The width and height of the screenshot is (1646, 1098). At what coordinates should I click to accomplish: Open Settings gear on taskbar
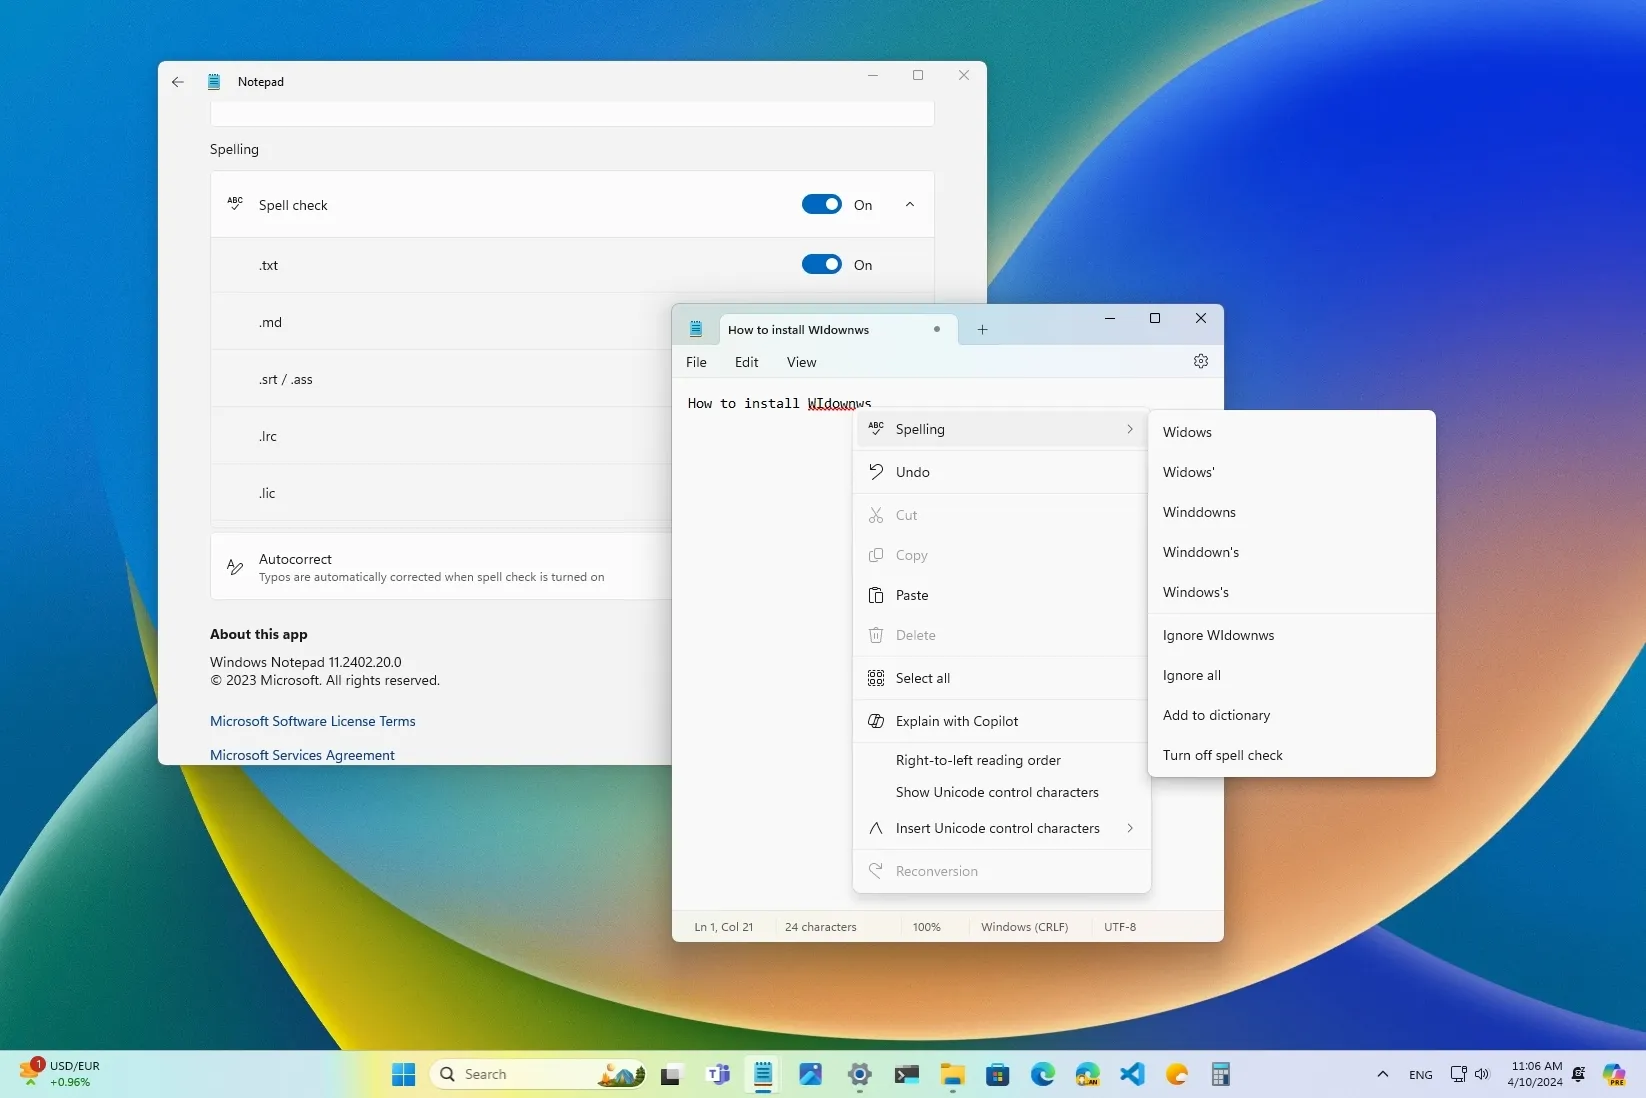point(859,1075)
